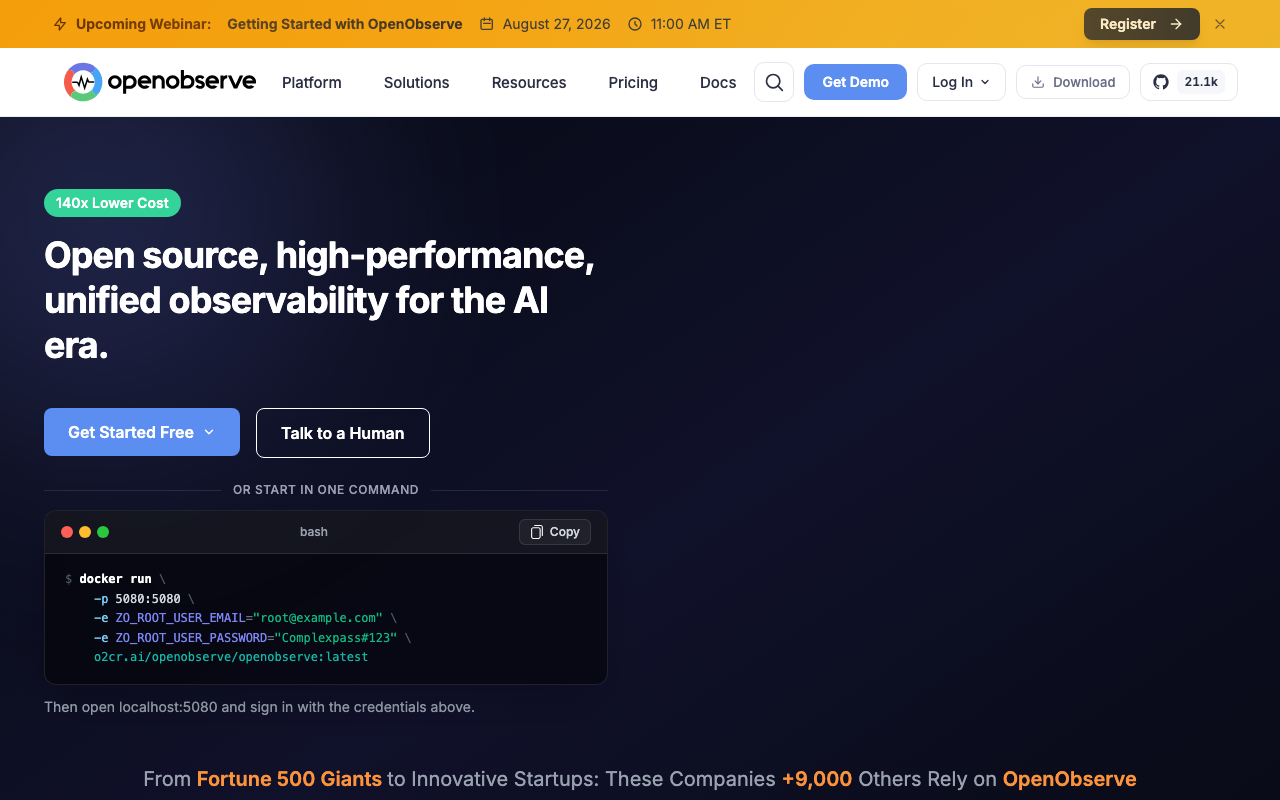The height and width of the screenshot is (800, 1280).
Task: Click the ZO_ROOT_USER_EMAIL line
Action: point(245,618)
